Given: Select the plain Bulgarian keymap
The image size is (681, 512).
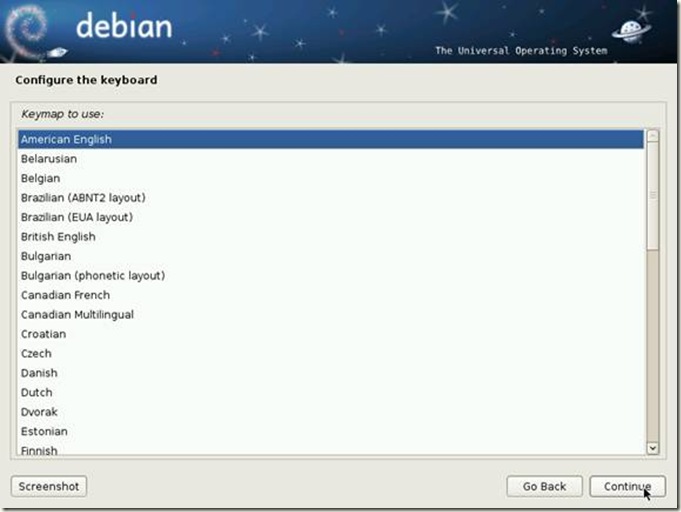Looking at the screenshot, I should click(x=331, y=256).
